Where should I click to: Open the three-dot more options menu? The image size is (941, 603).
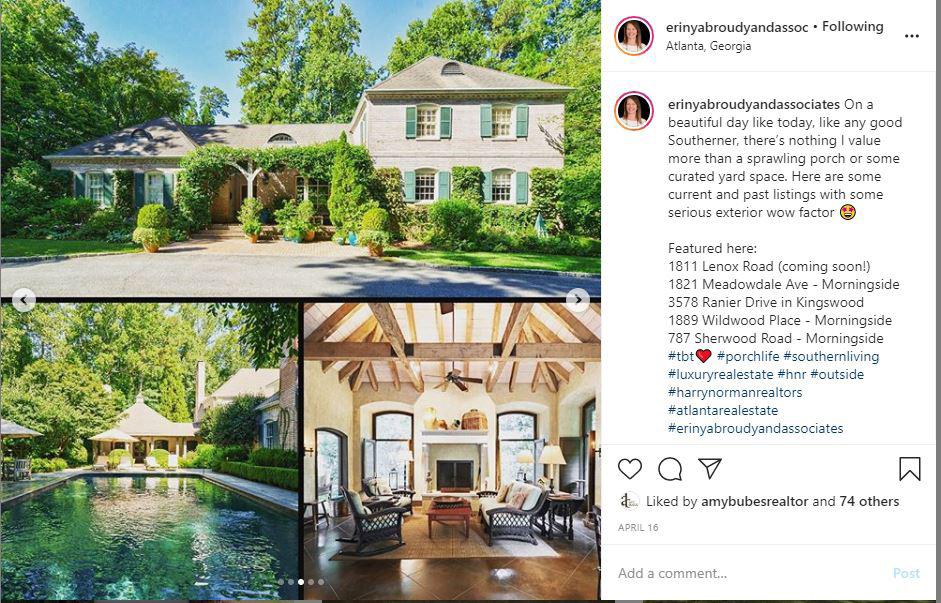[912, 36]
